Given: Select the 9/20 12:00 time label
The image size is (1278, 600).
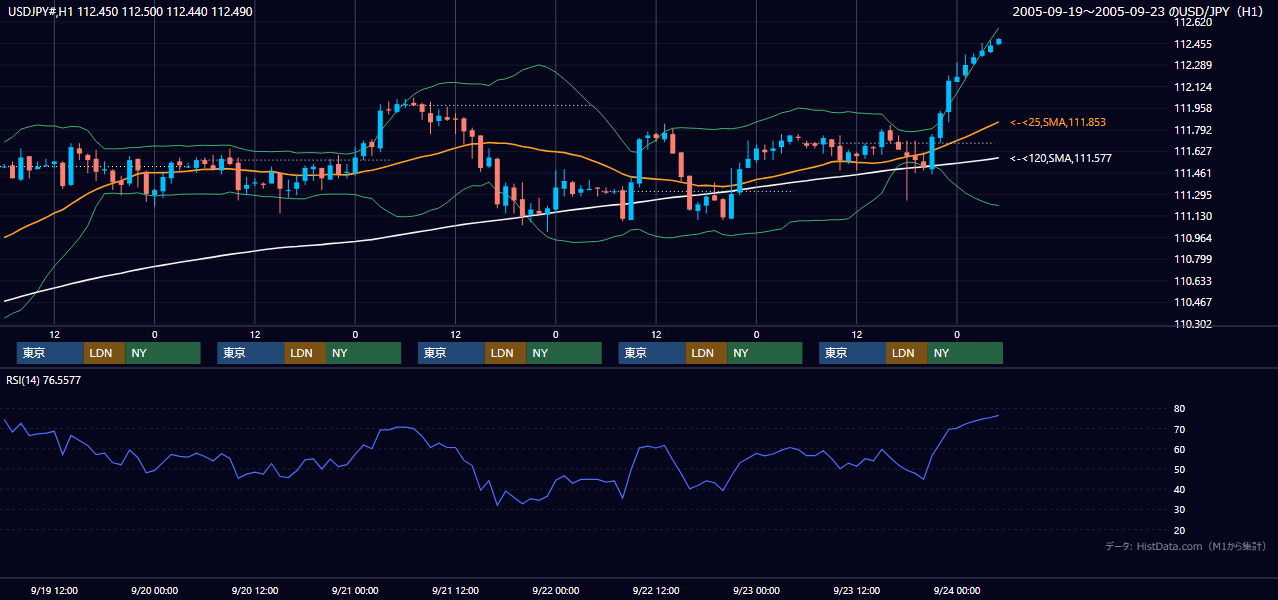Looking at the screenshot, I should (x=254, y=590).
